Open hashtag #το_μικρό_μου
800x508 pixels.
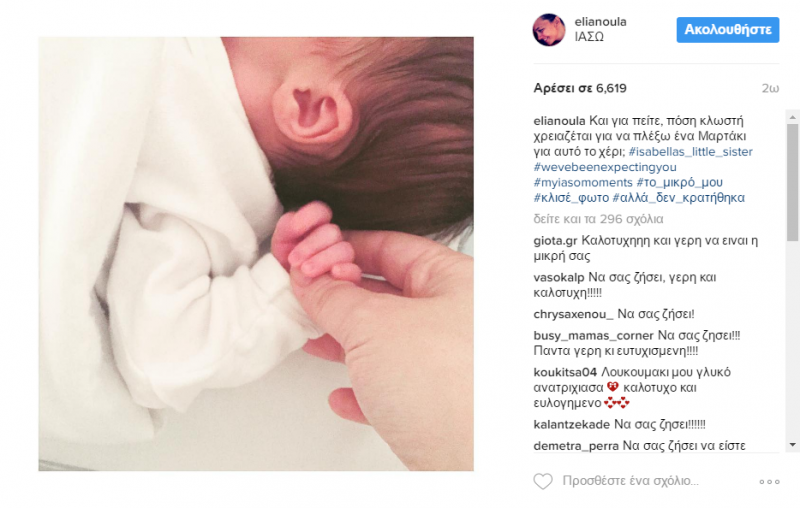[679, 182]
